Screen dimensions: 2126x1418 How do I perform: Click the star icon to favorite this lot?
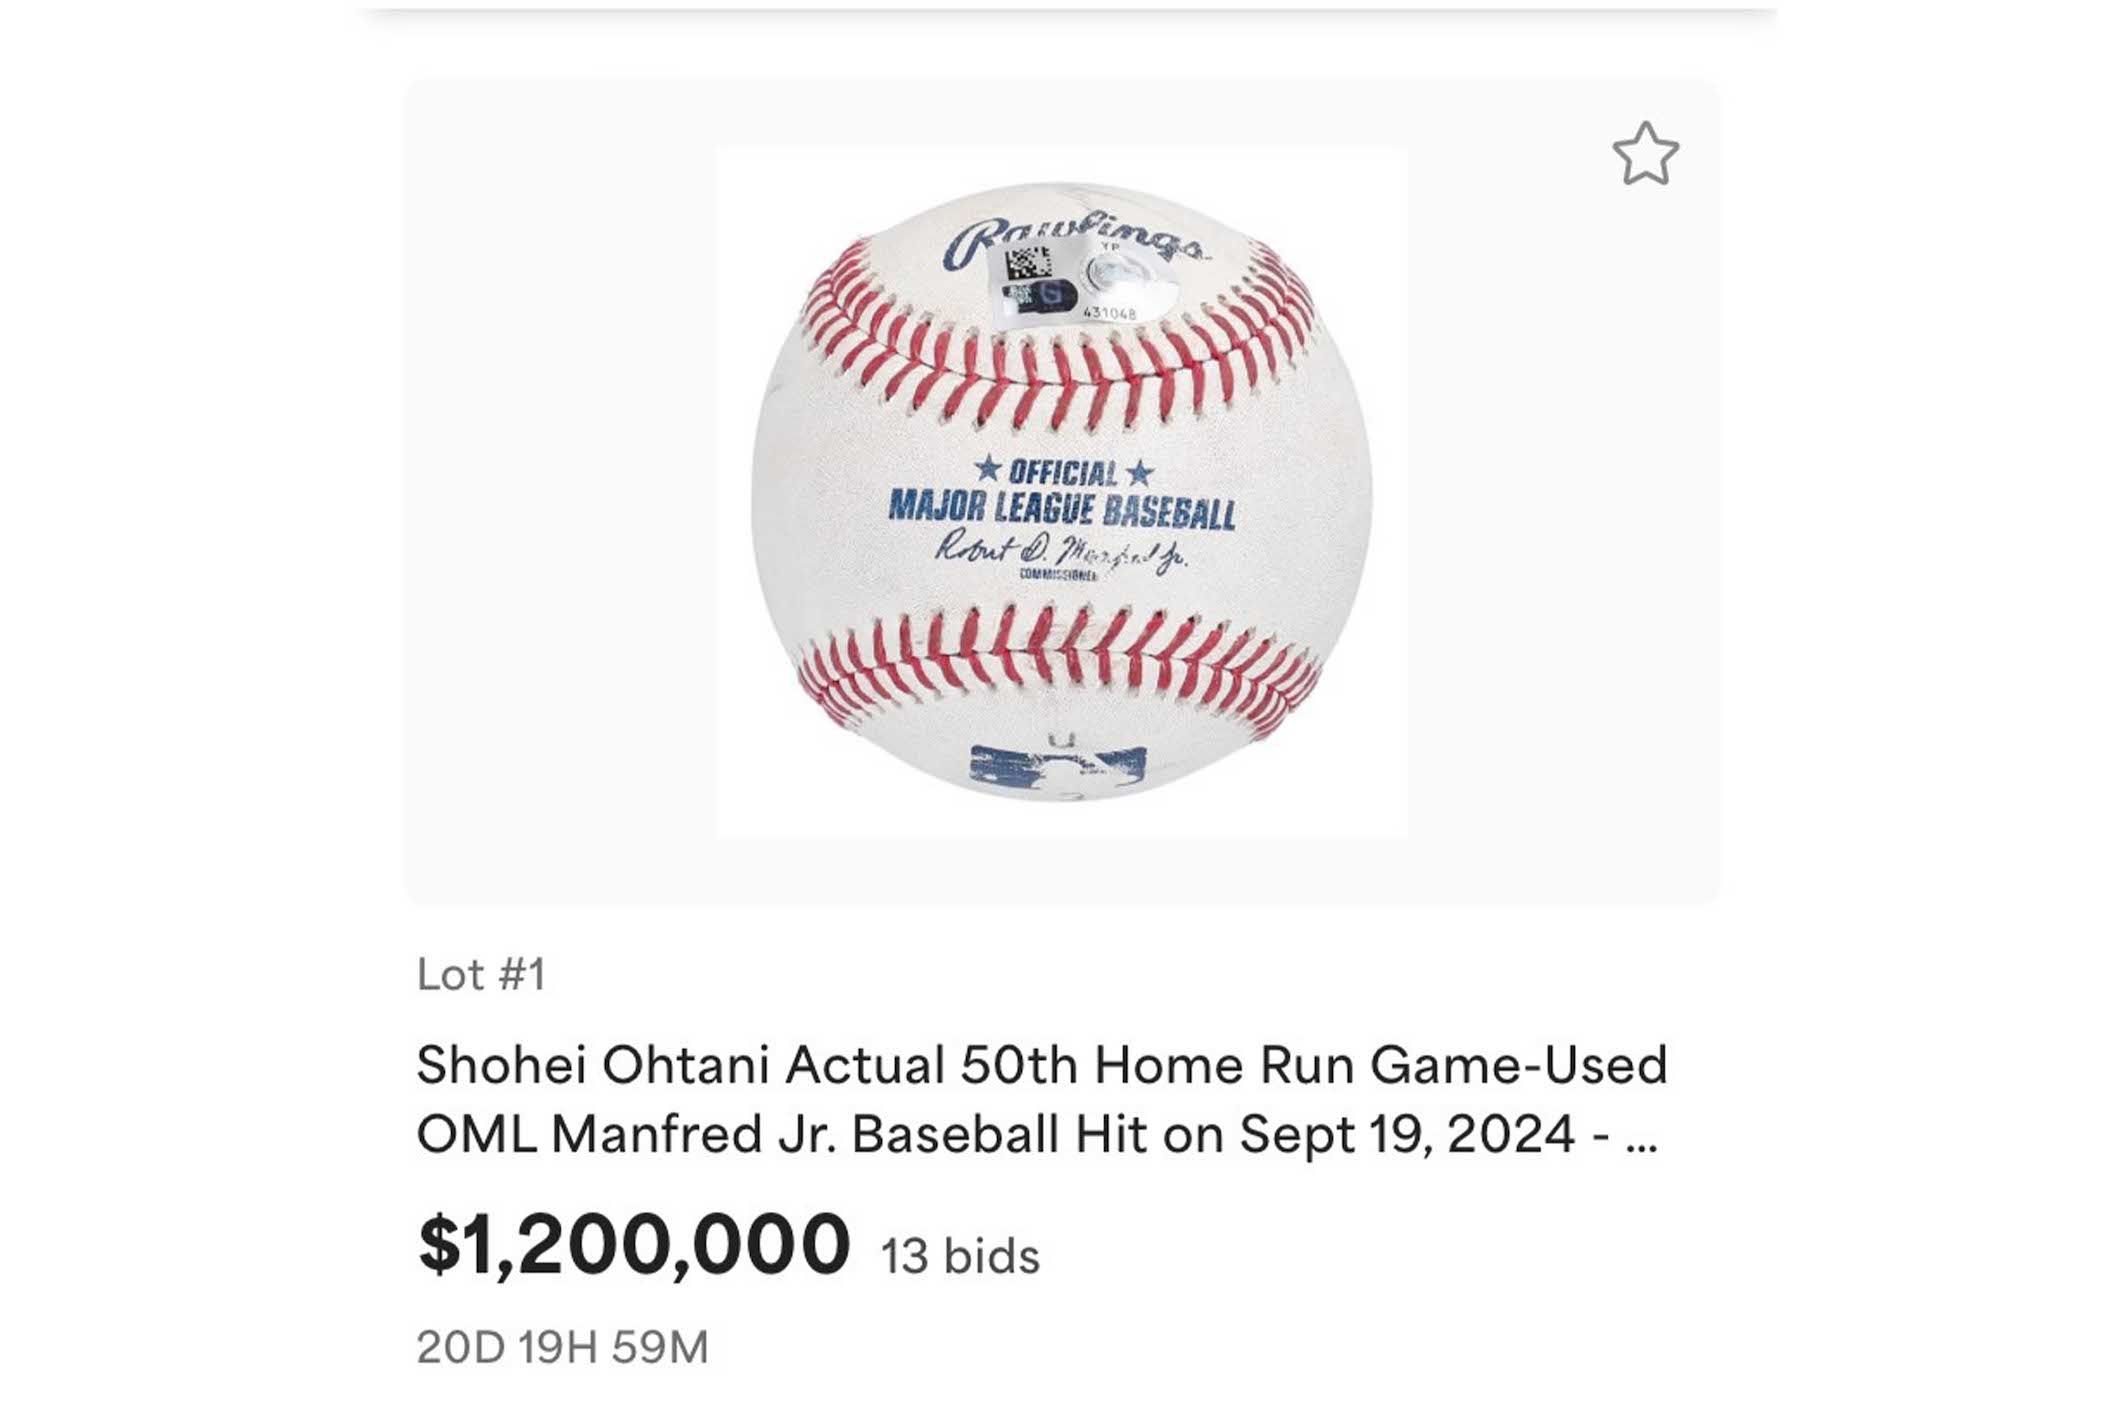1645,154
